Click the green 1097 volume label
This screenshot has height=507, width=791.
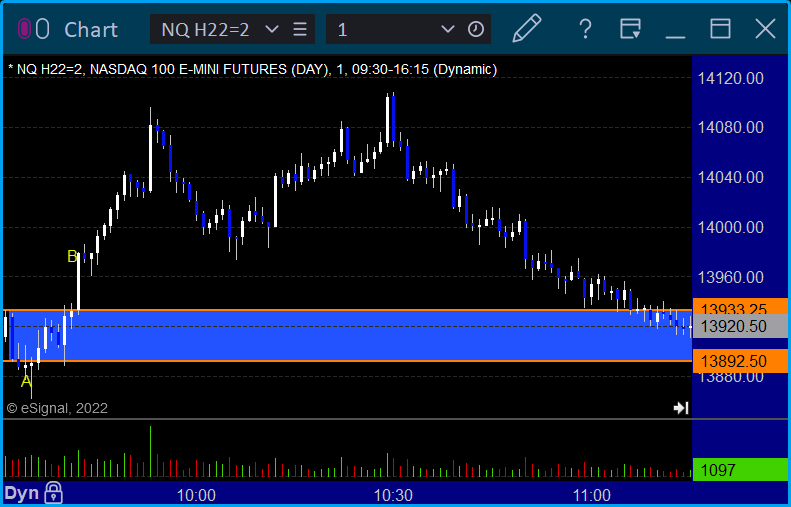click(740, 470)
